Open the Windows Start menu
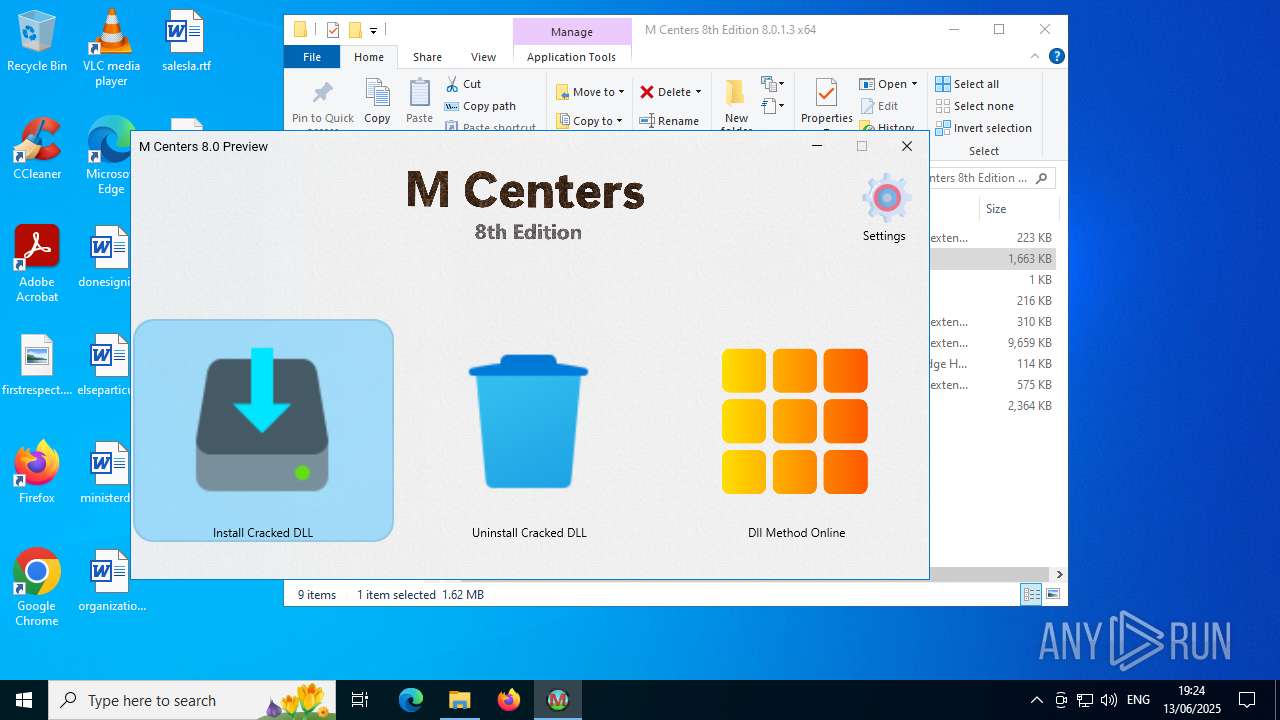Viewport: 1280px width, 720px height. point(24,700)
